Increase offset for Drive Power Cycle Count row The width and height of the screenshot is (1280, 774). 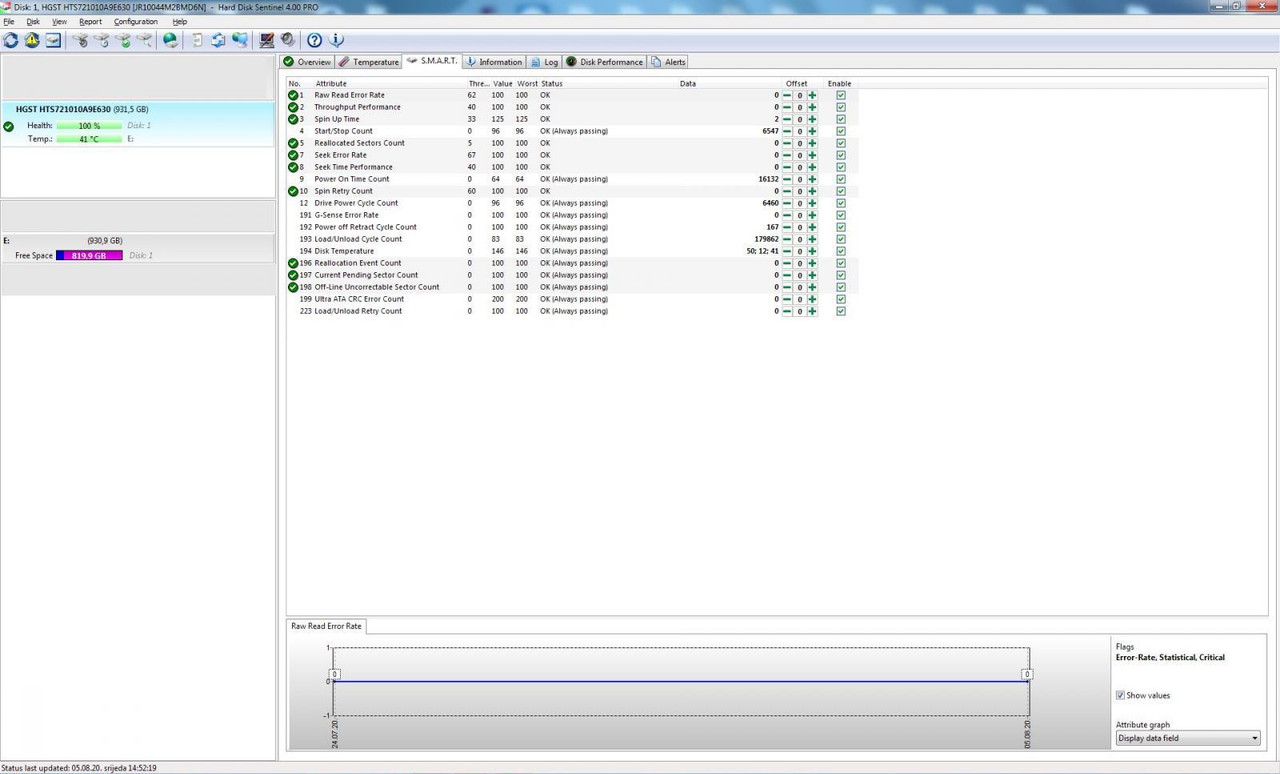(x=812, y=203)
